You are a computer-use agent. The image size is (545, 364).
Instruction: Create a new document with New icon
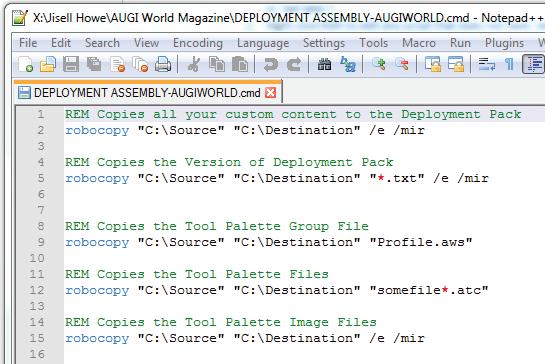26,64
